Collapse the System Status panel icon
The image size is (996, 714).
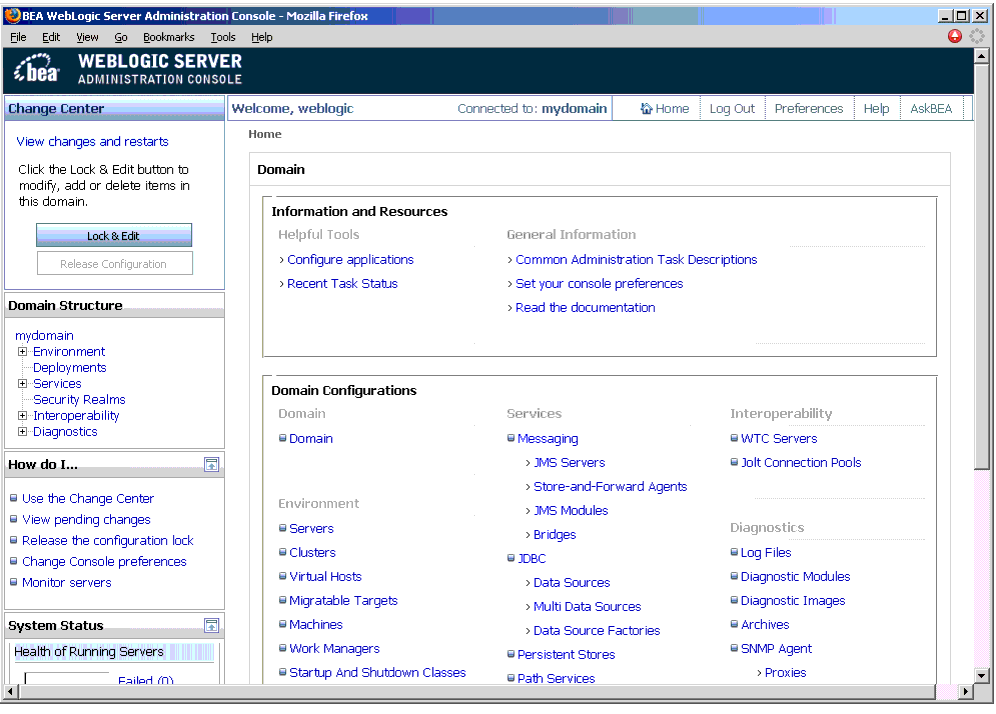pos(212,625)
